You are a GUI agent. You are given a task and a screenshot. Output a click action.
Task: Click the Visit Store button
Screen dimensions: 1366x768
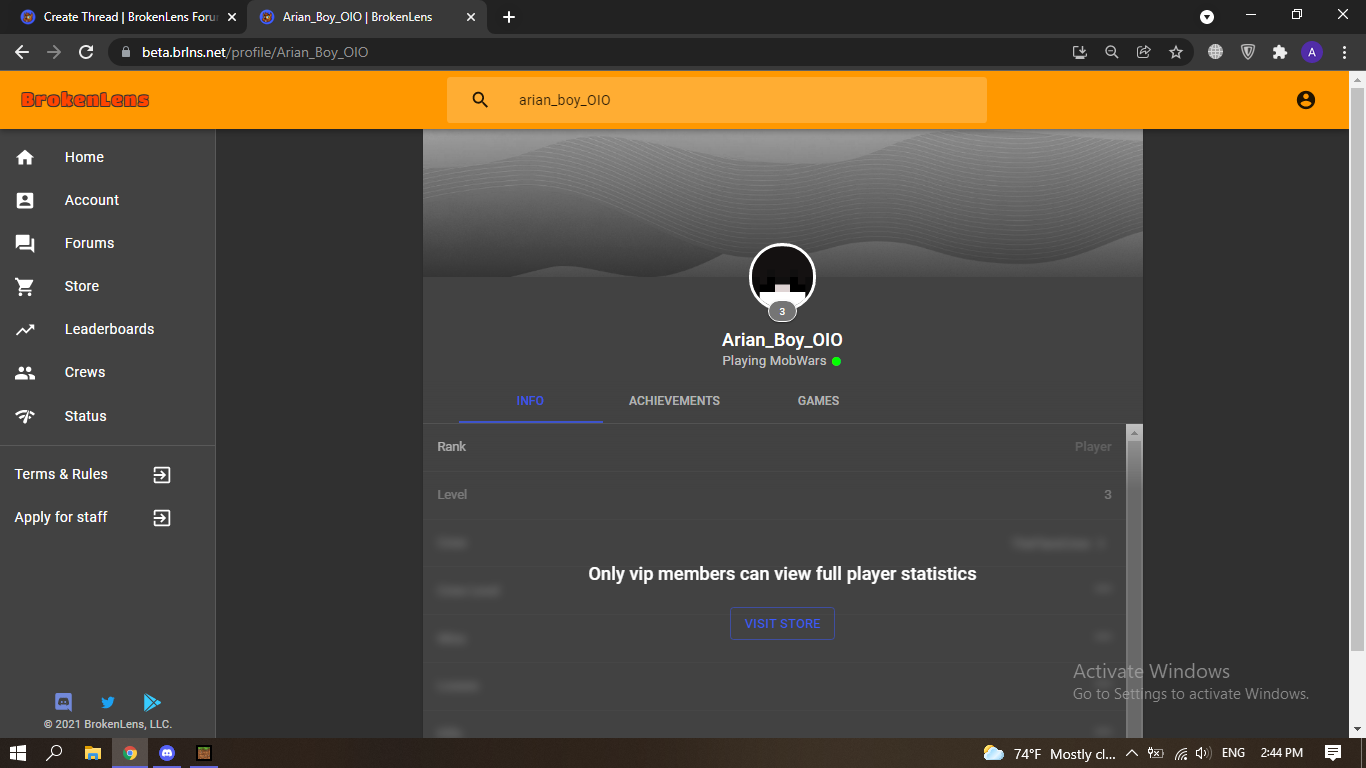coord(782,623)
